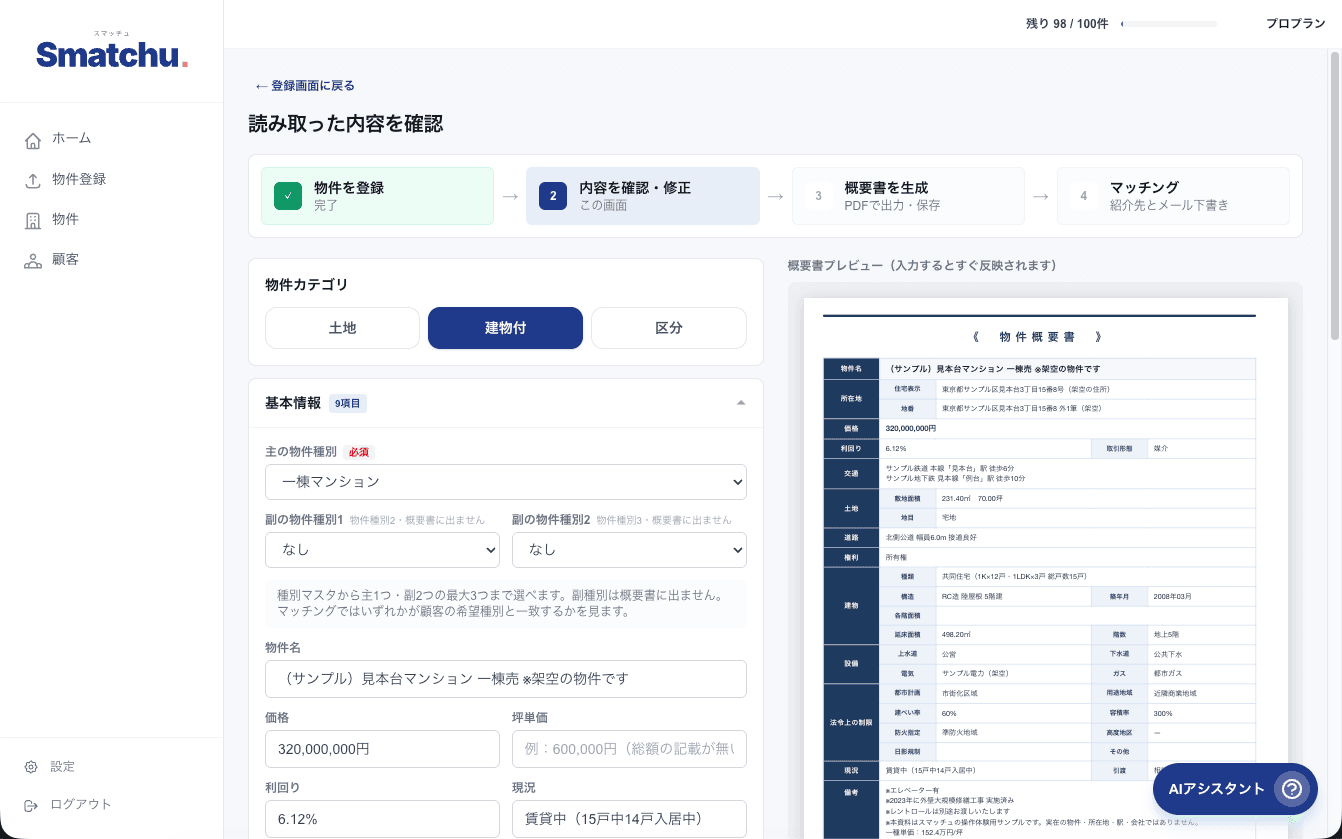
Task: Open 物件登録 in the sidebar
Action: tap(112, 179)
